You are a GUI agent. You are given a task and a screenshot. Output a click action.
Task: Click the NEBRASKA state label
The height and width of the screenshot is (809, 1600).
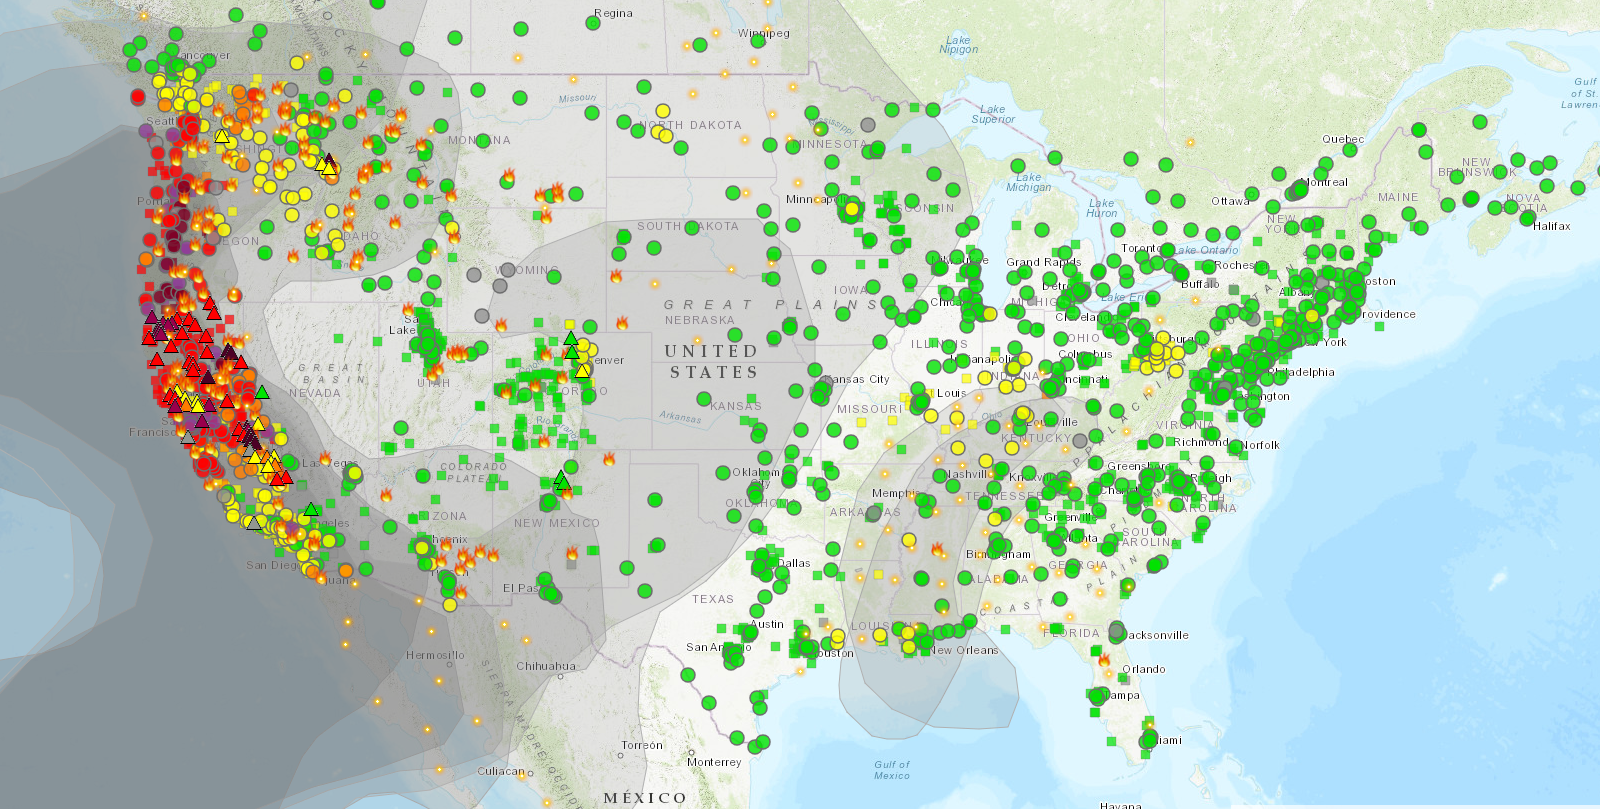tap(700, 320)
